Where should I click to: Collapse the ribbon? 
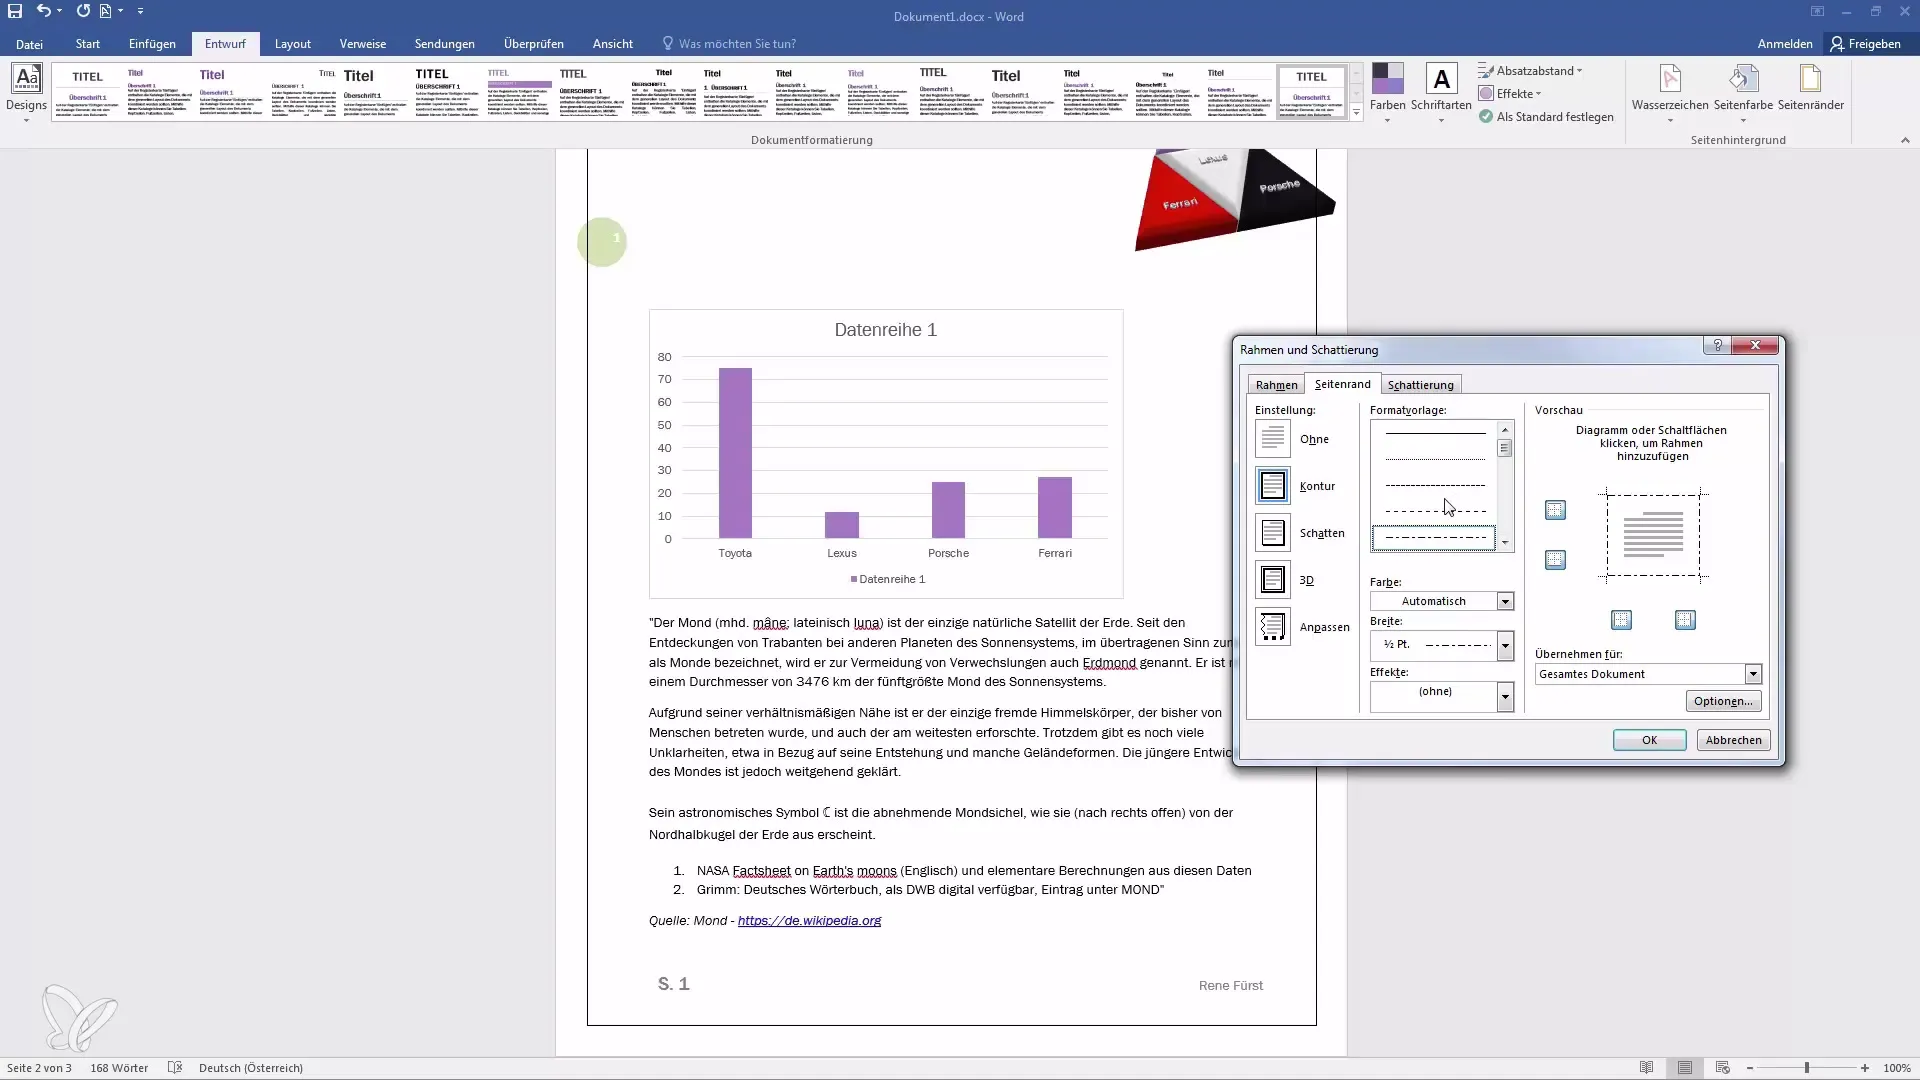1905,140
